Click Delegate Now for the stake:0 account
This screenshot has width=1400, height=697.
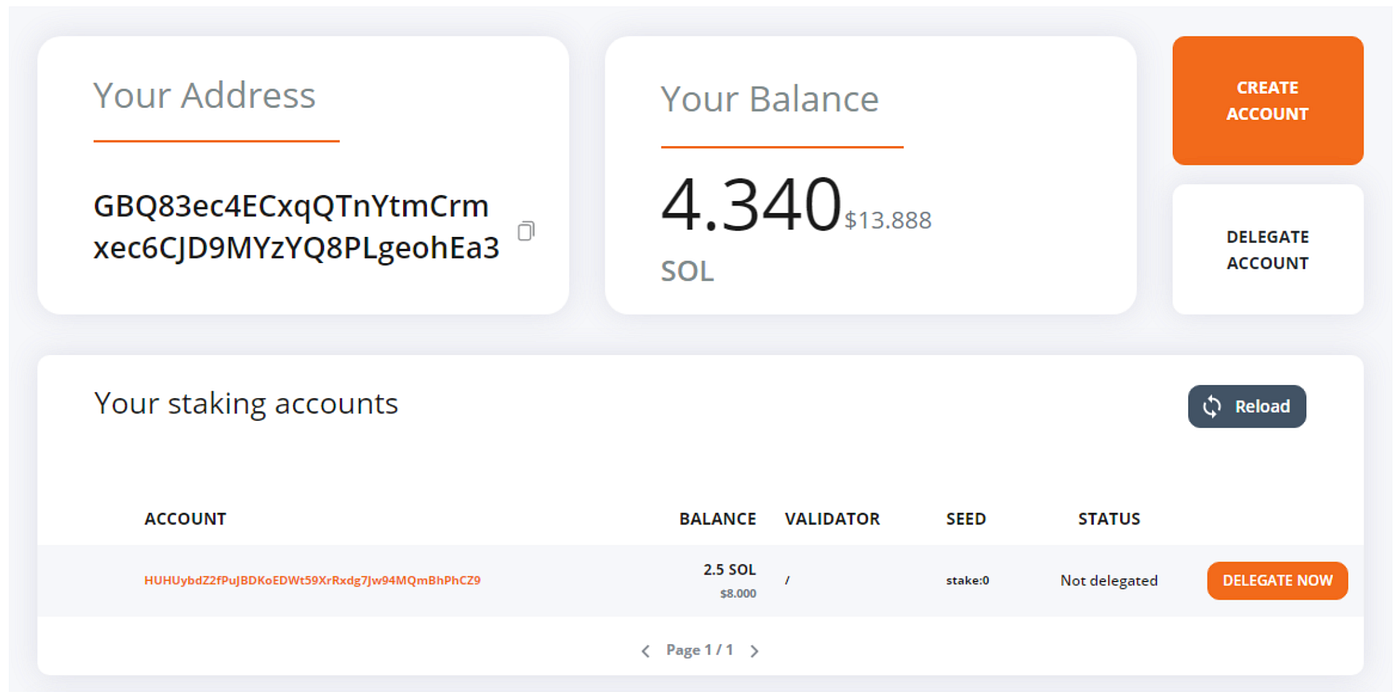[x=1277, y=580]
